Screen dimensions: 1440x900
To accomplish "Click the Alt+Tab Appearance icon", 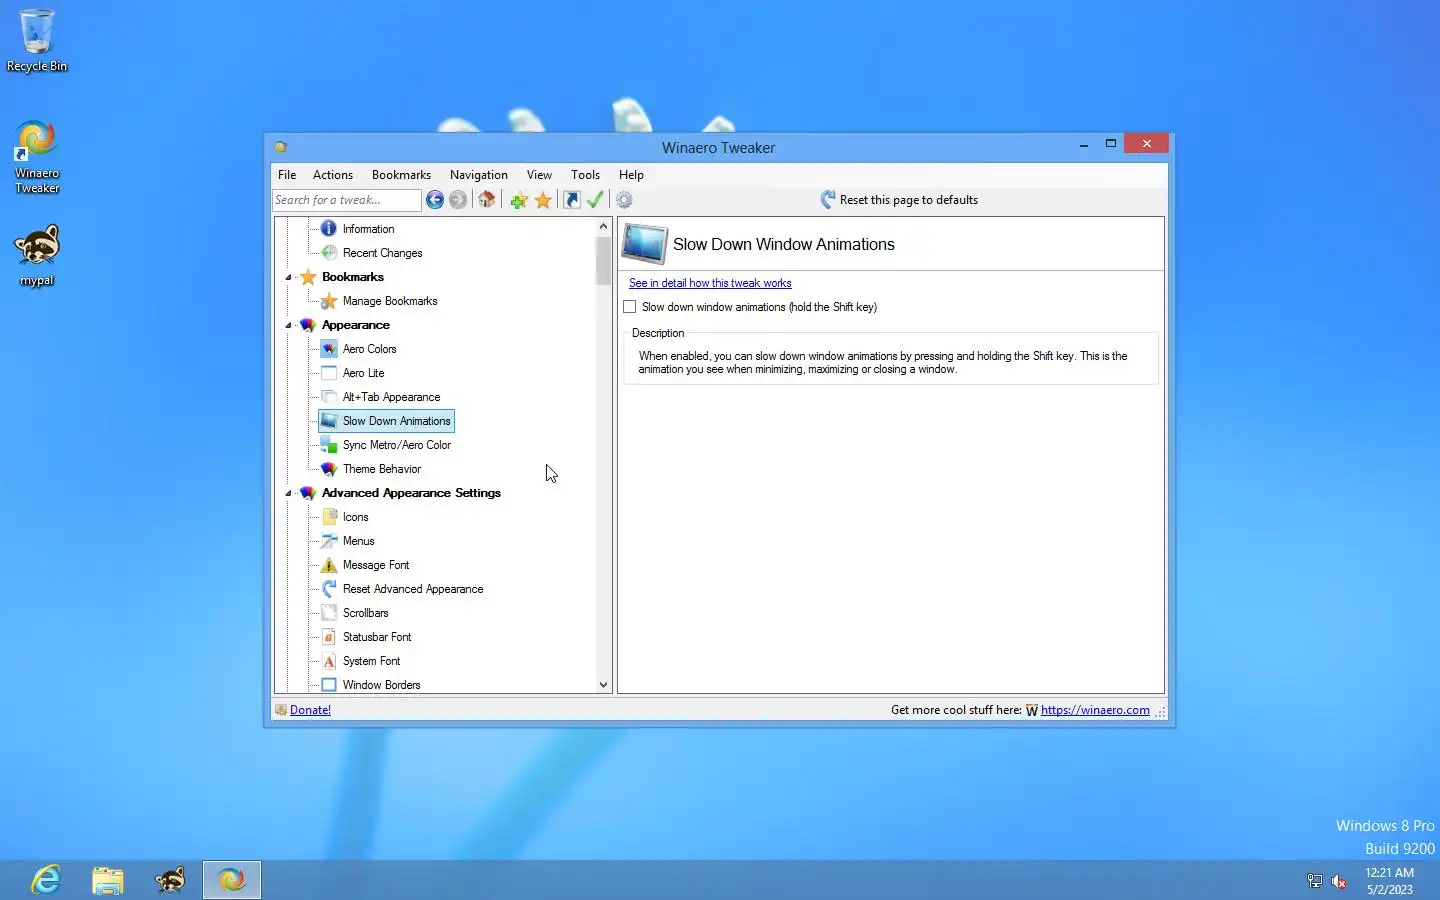I will tap(329, 397).
